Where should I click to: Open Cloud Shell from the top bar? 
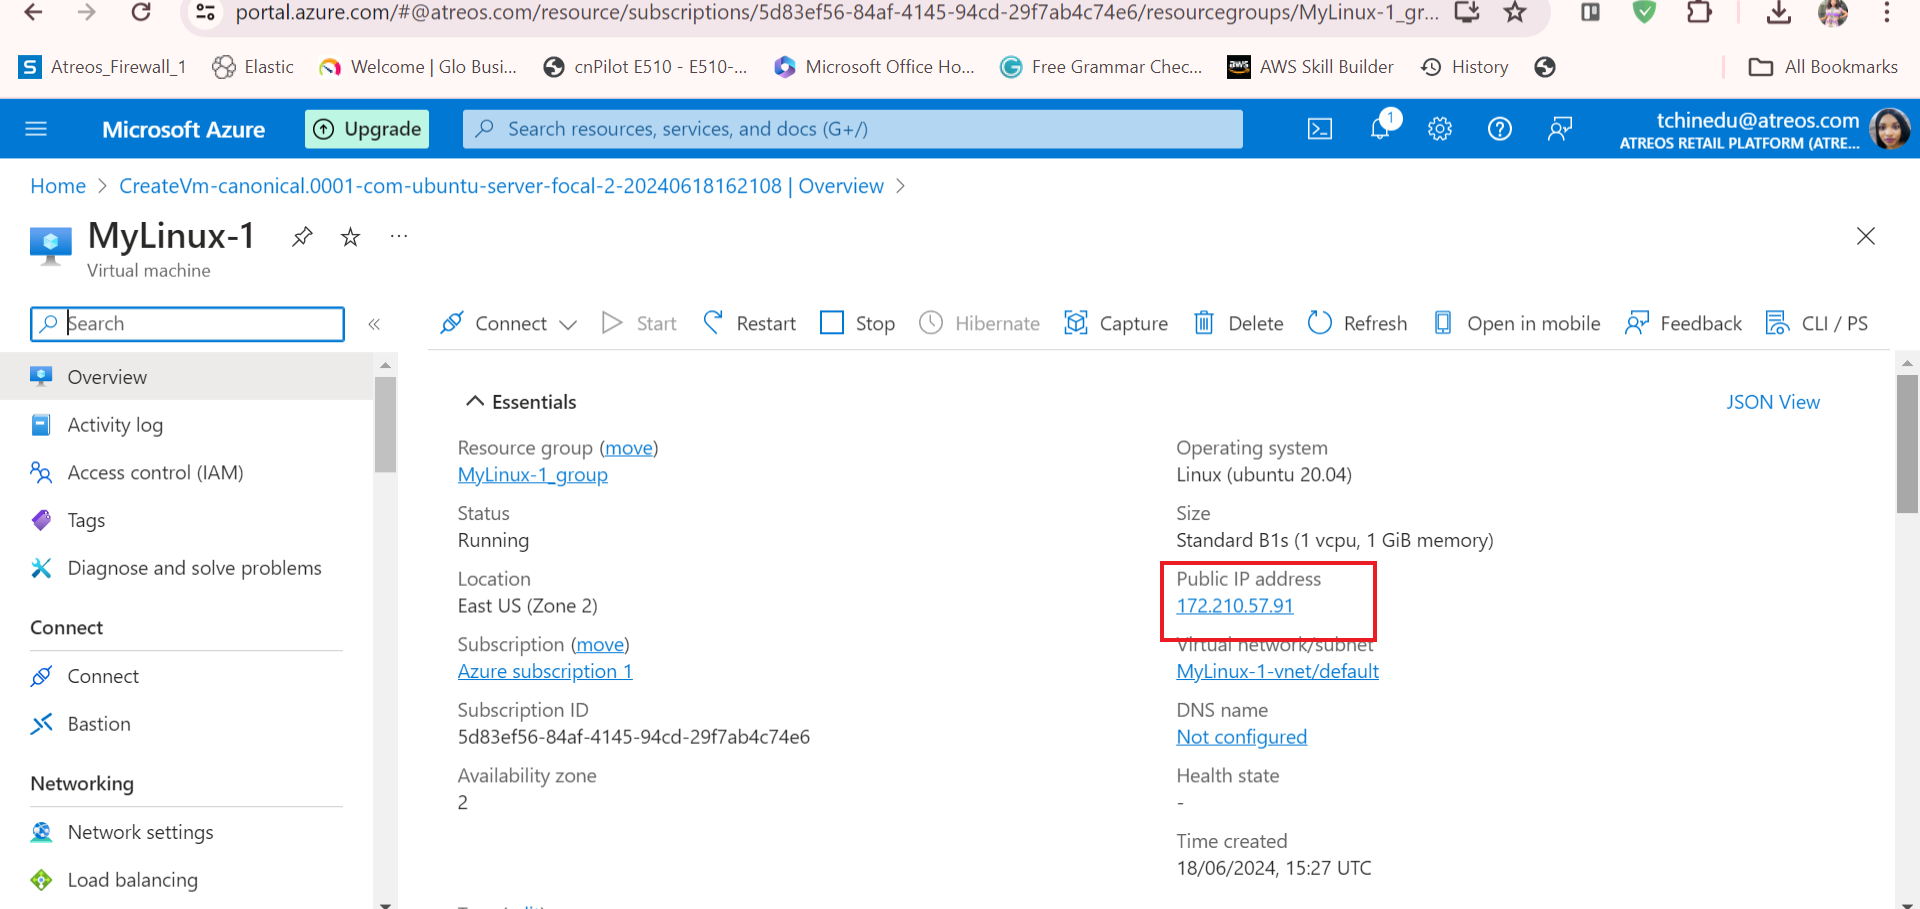[1320, 129]
